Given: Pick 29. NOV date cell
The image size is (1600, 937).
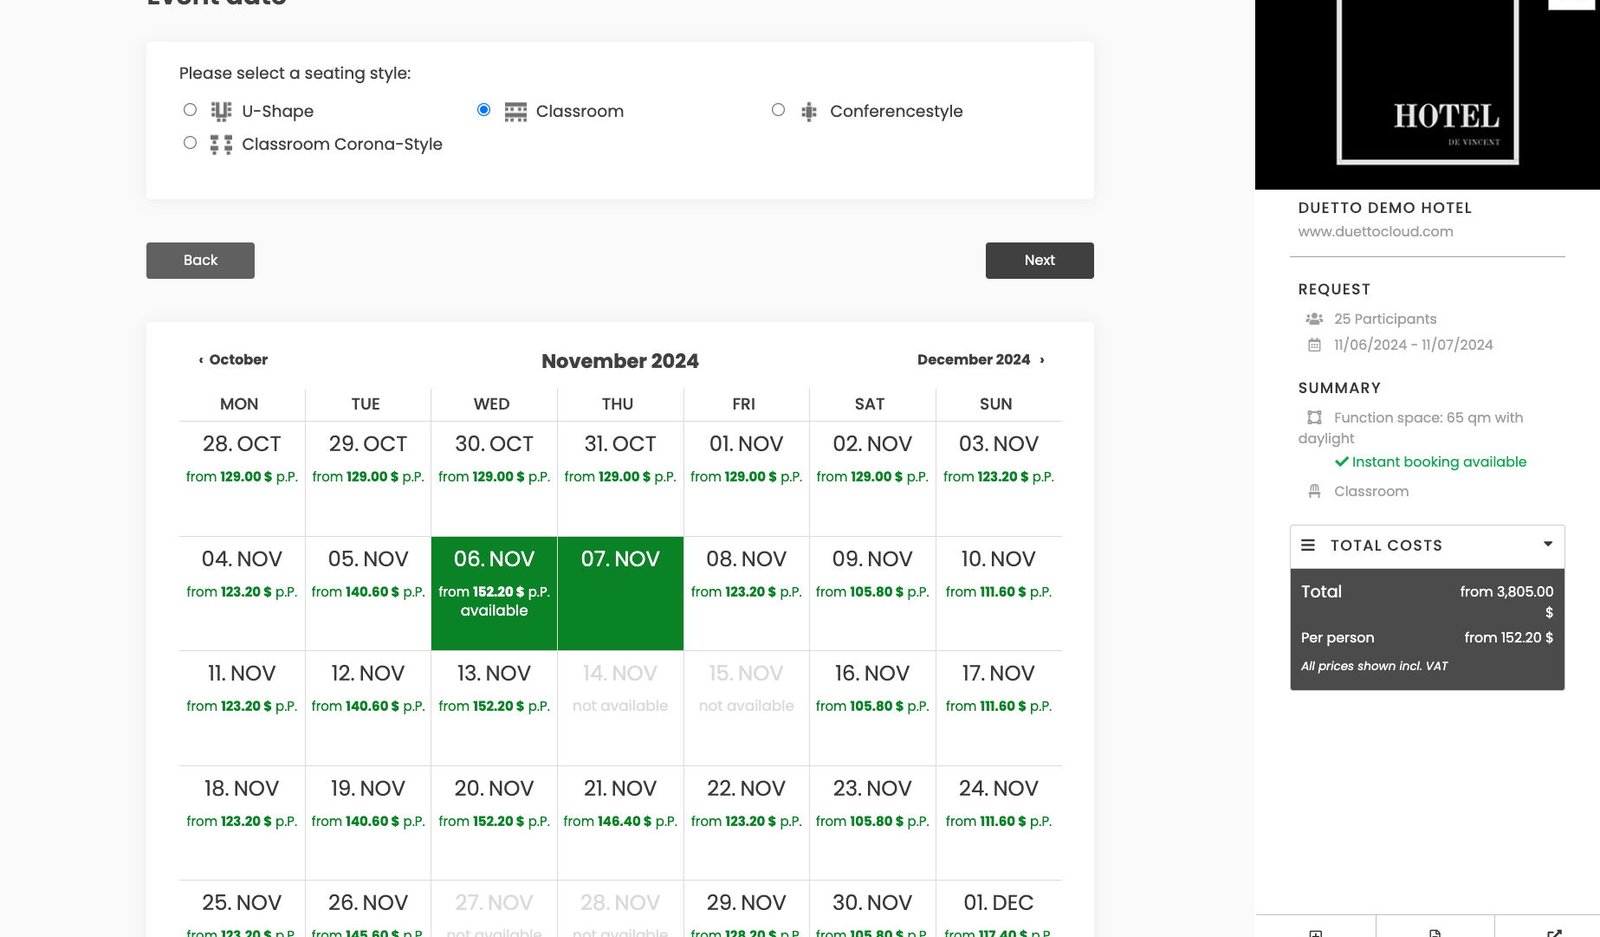Looking at the screenshot, I should [x=746, y=909].
